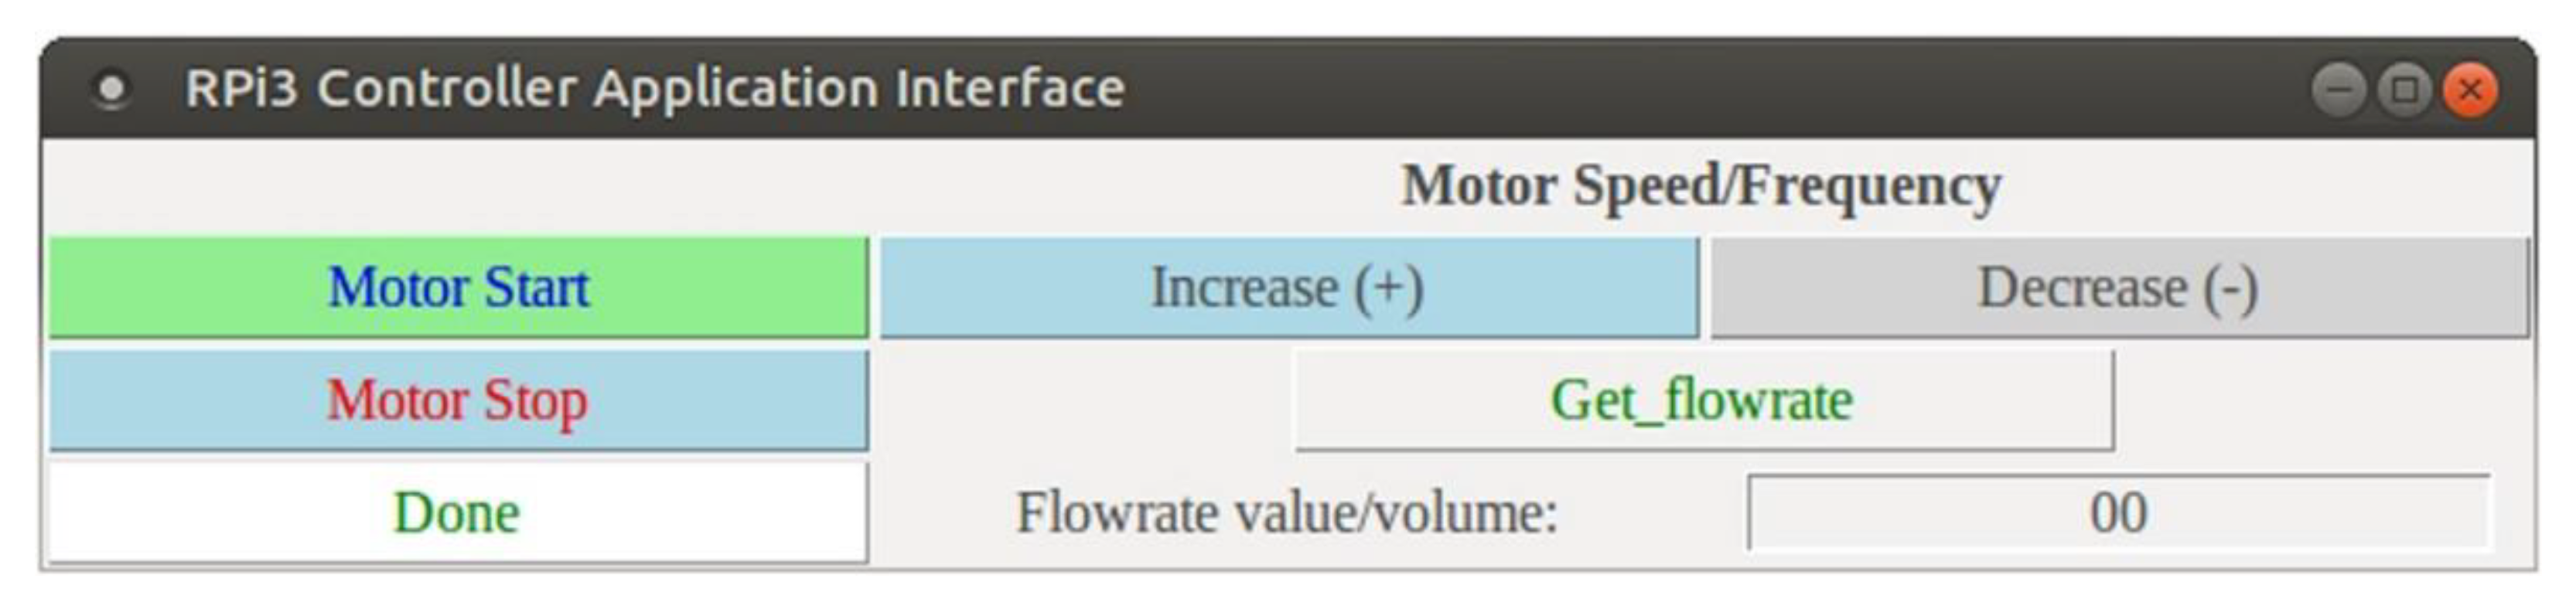The width and height of the screenshot is (2576, 613).
Task: Decrease (-) the motor frequency
Action: pyautogui.click(x=2118, y=288)
